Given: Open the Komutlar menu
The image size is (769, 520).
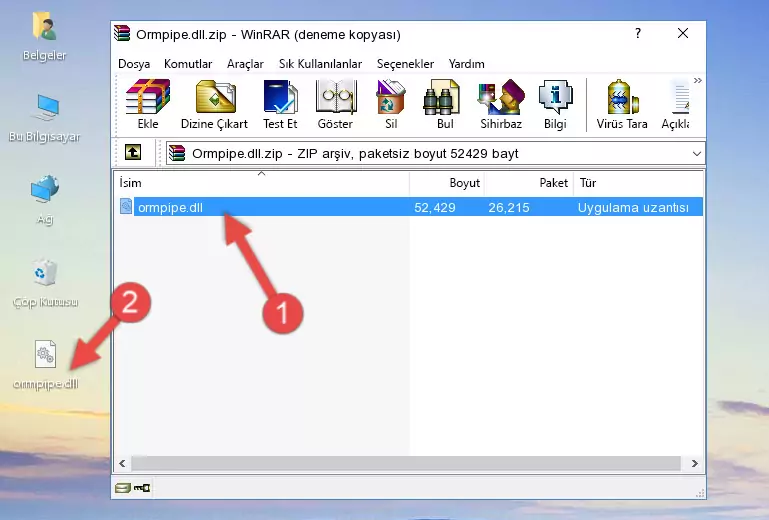Looking at the screenshot, I should point(188,64).
